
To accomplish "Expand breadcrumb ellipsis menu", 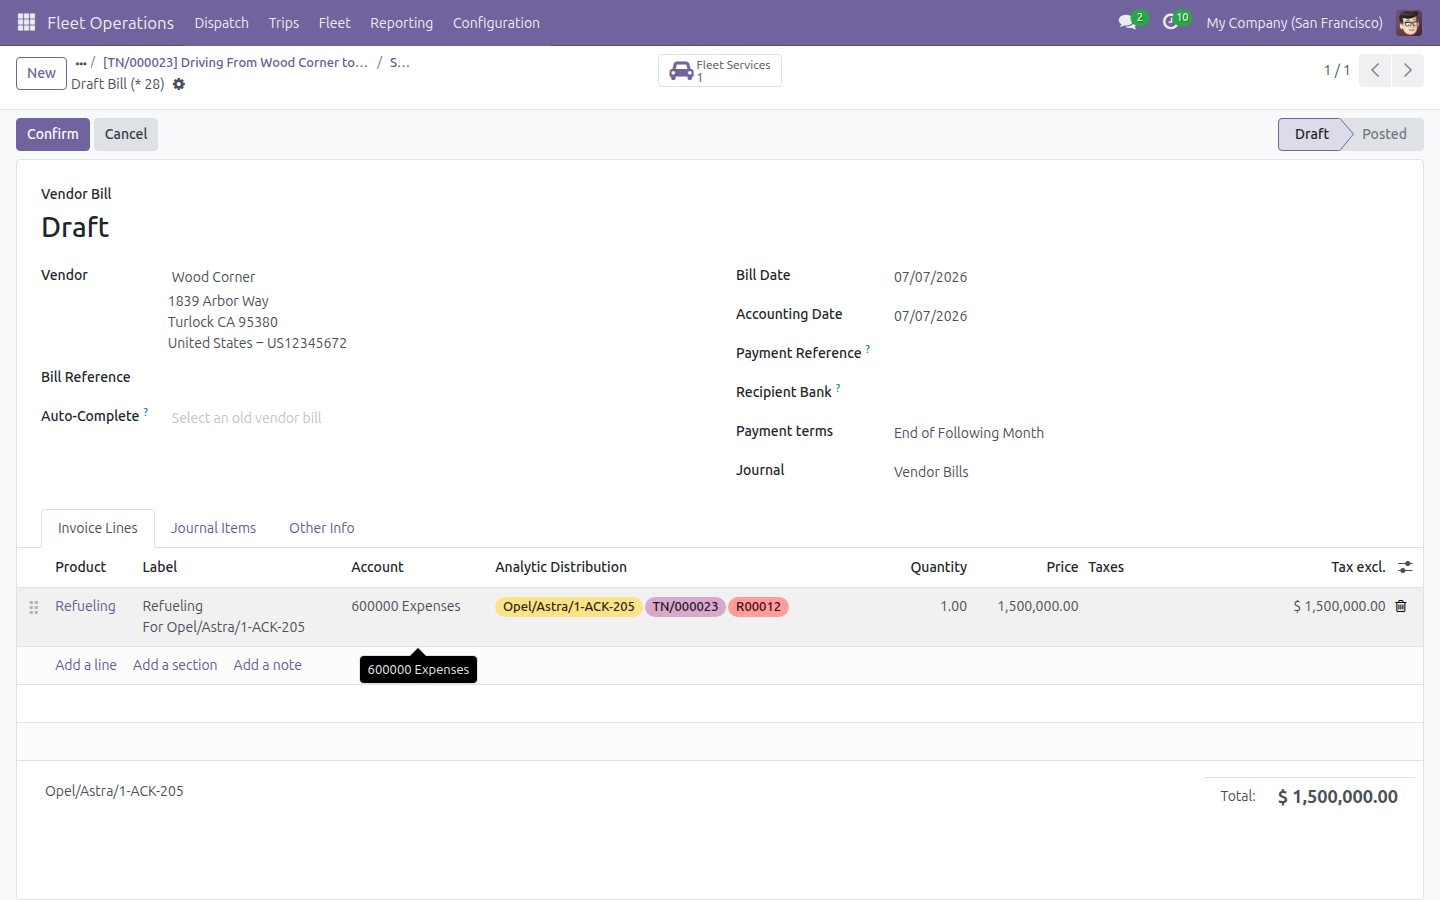I will coord(81,63).
